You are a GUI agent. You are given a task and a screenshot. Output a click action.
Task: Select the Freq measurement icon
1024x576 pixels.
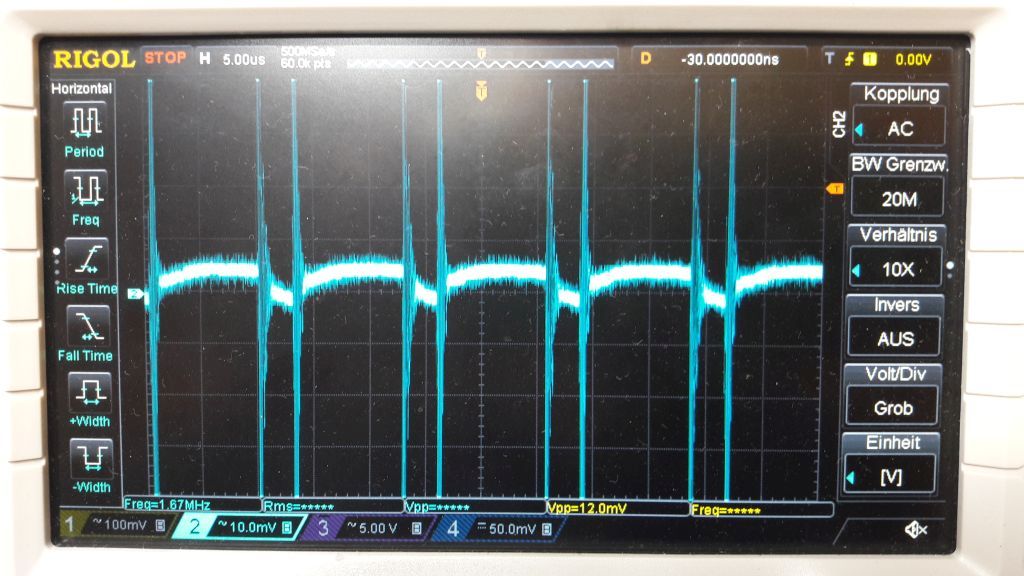86,189
